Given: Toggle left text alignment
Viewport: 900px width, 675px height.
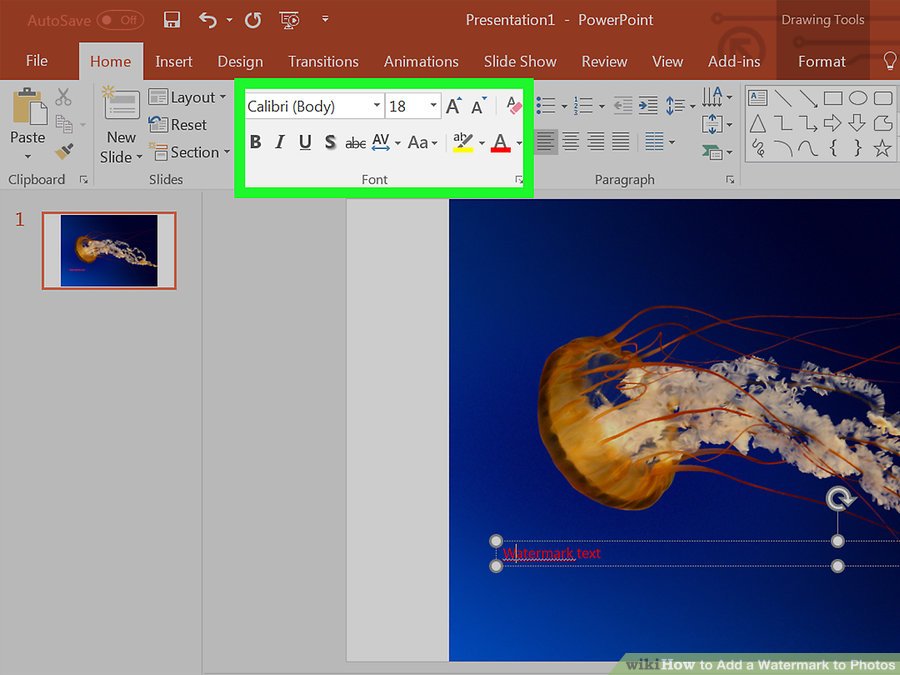Looking at the screenshot, I should pos(545,141).
